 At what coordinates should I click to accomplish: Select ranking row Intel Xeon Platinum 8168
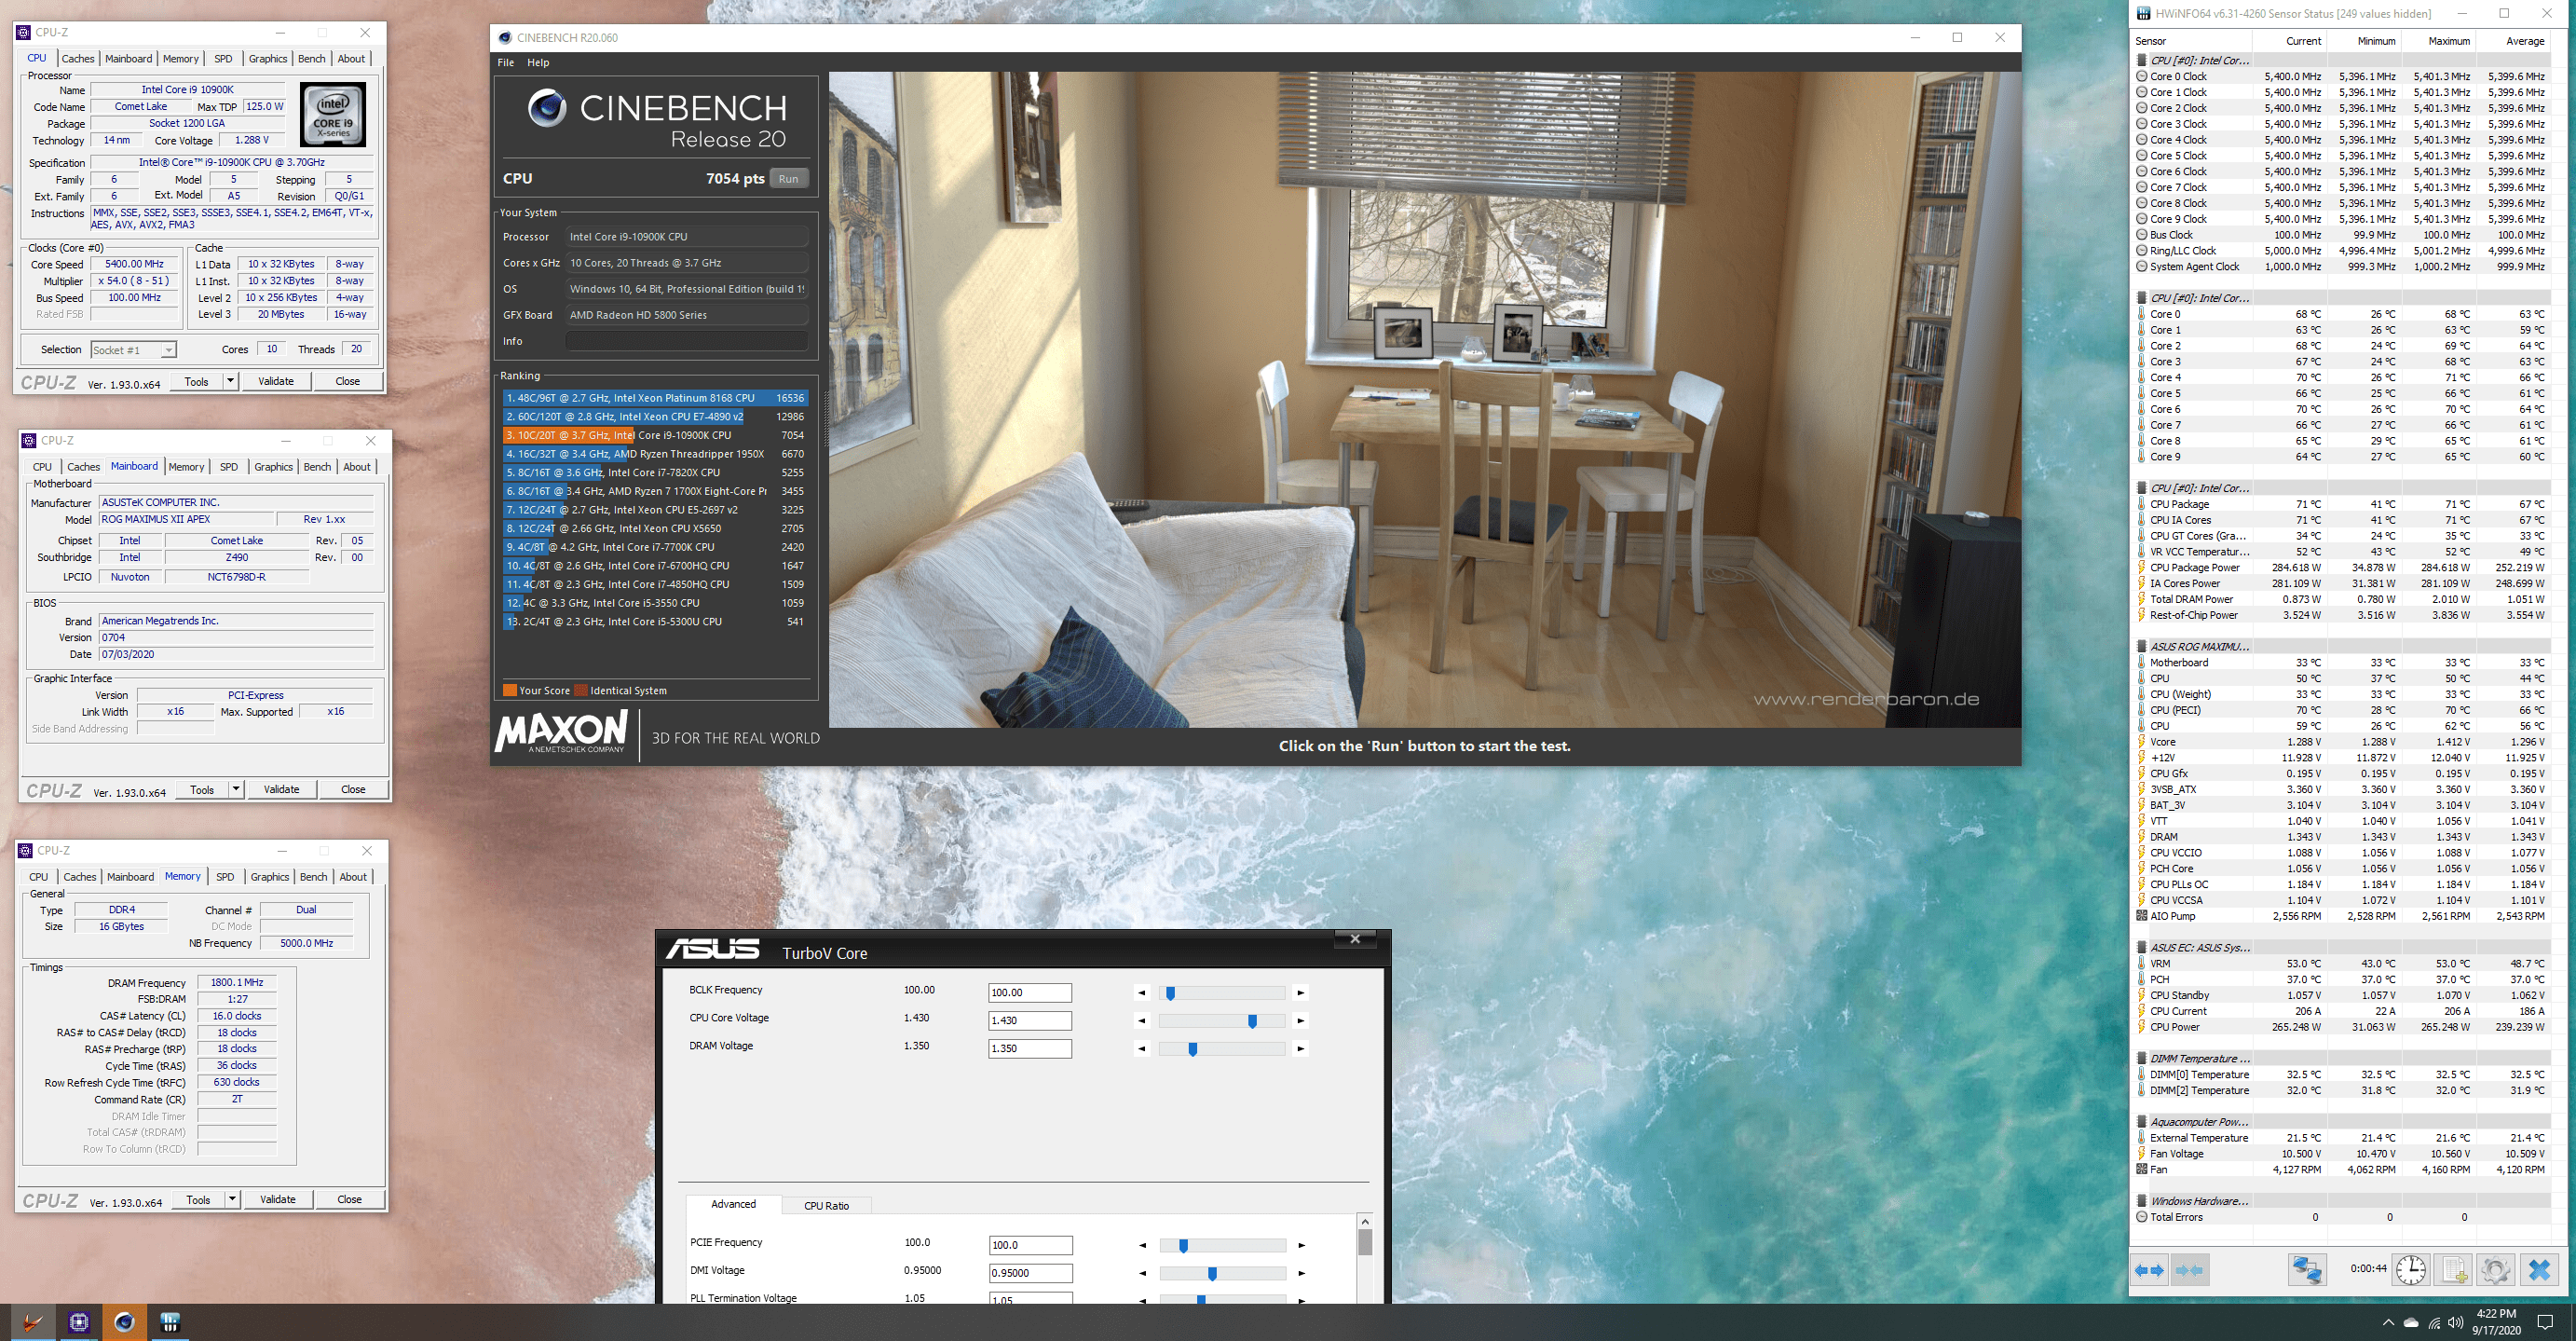(655, 398)
